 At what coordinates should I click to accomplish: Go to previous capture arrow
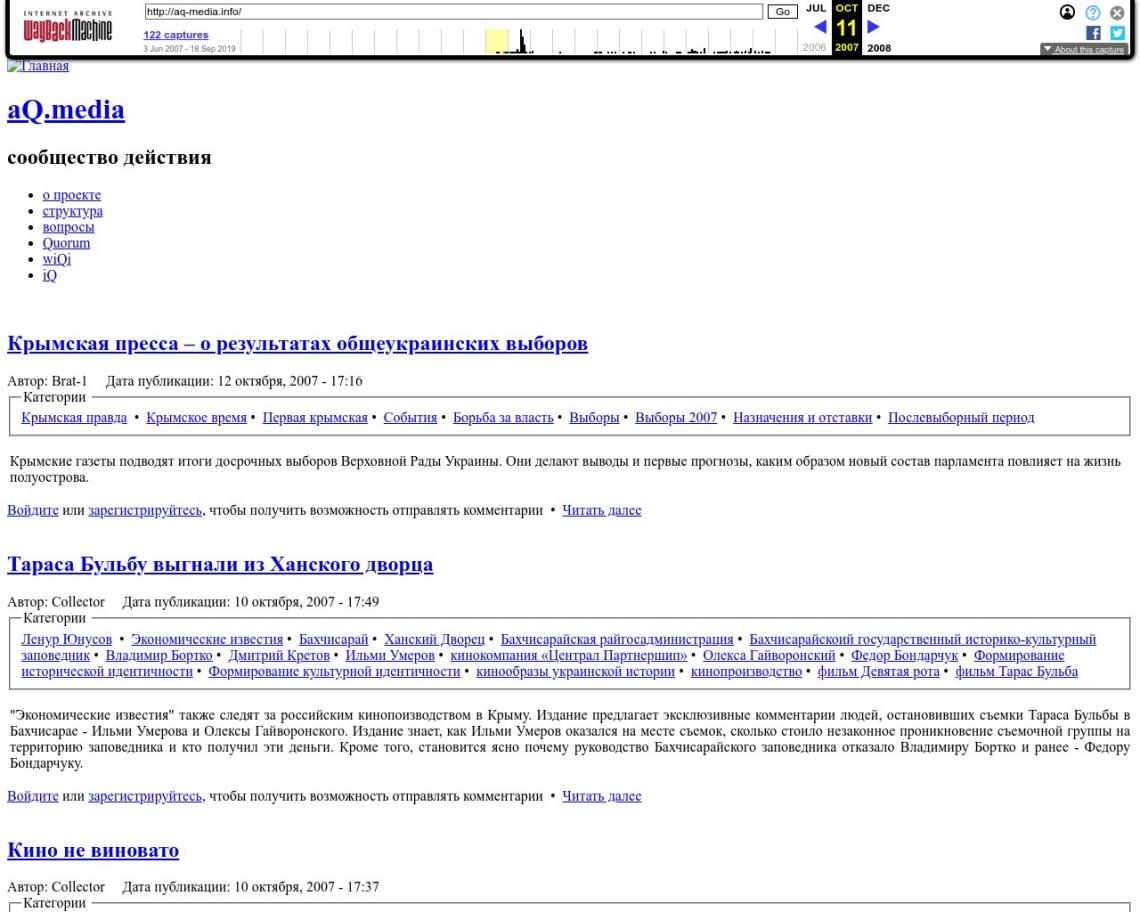click(820, 27)
